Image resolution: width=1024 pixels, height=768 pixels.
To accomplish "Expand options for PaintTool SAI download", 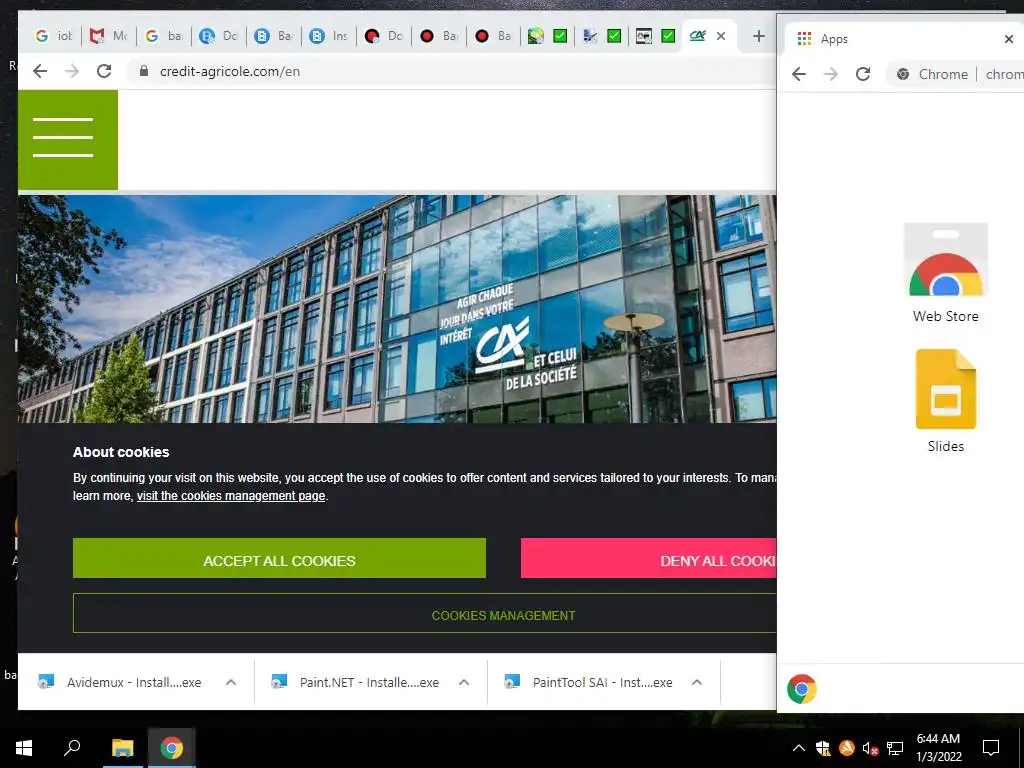I will coord(697,682).
